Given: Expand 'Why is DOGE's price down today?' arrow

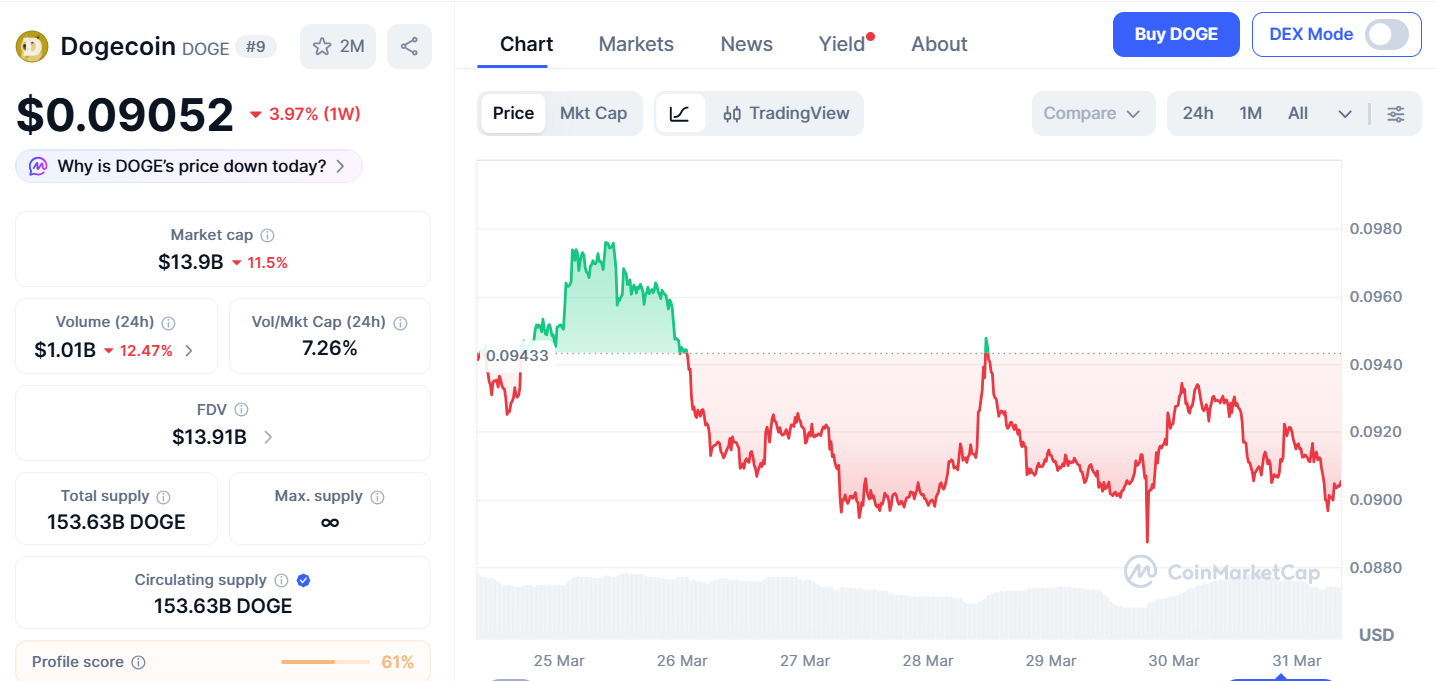Looking at the screenshot, I should click(340, 166).
